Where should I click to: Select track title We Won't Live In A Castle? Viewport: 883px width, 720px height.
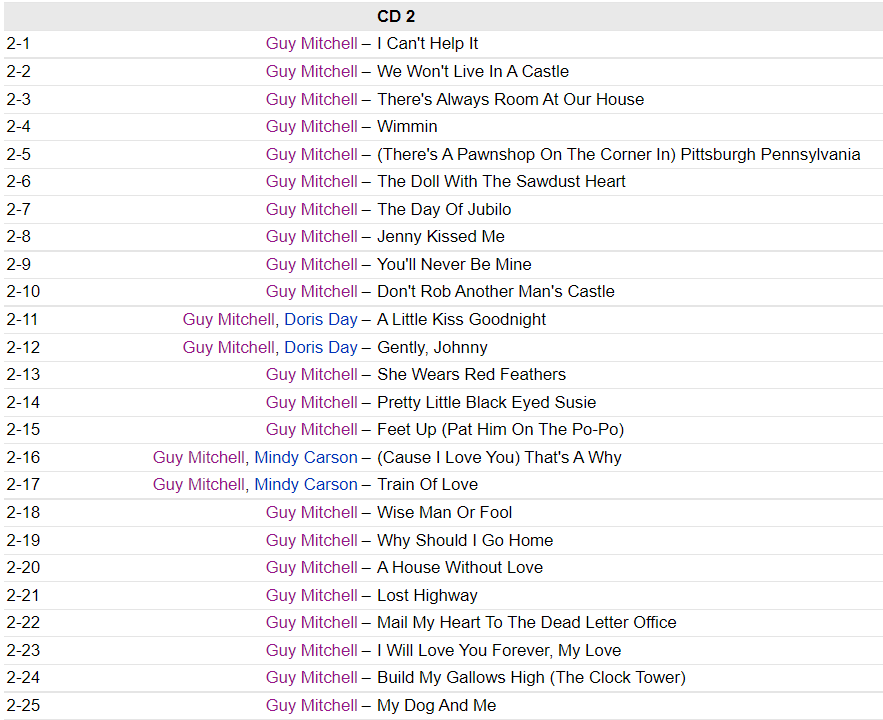click(473, 71)
